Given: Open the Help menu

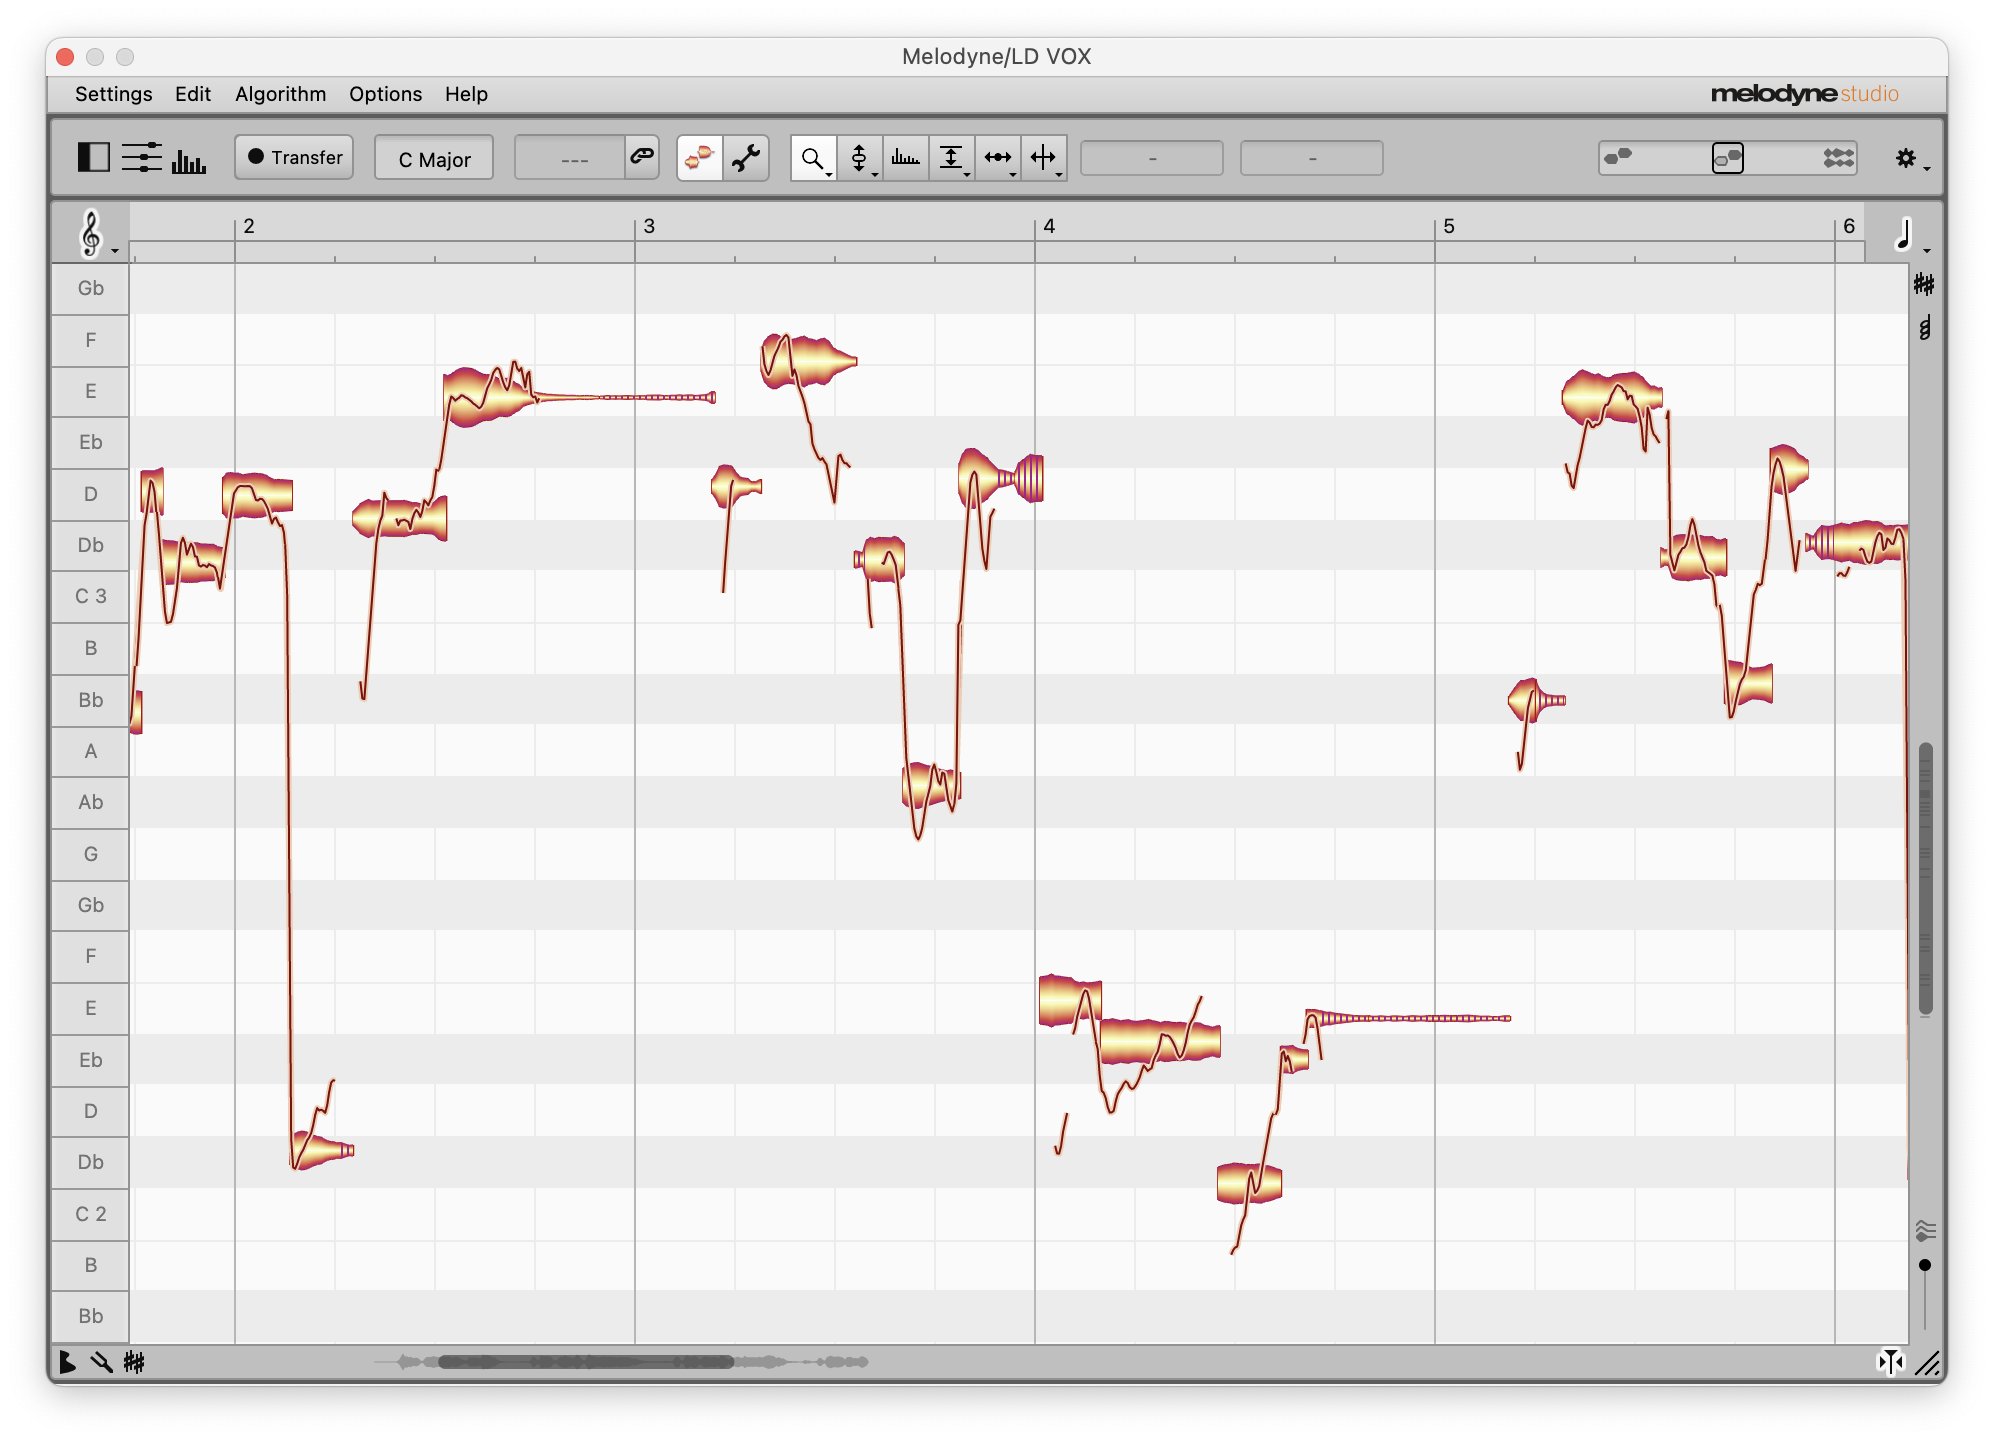Looking at the screenshot, I should point(467,94).
